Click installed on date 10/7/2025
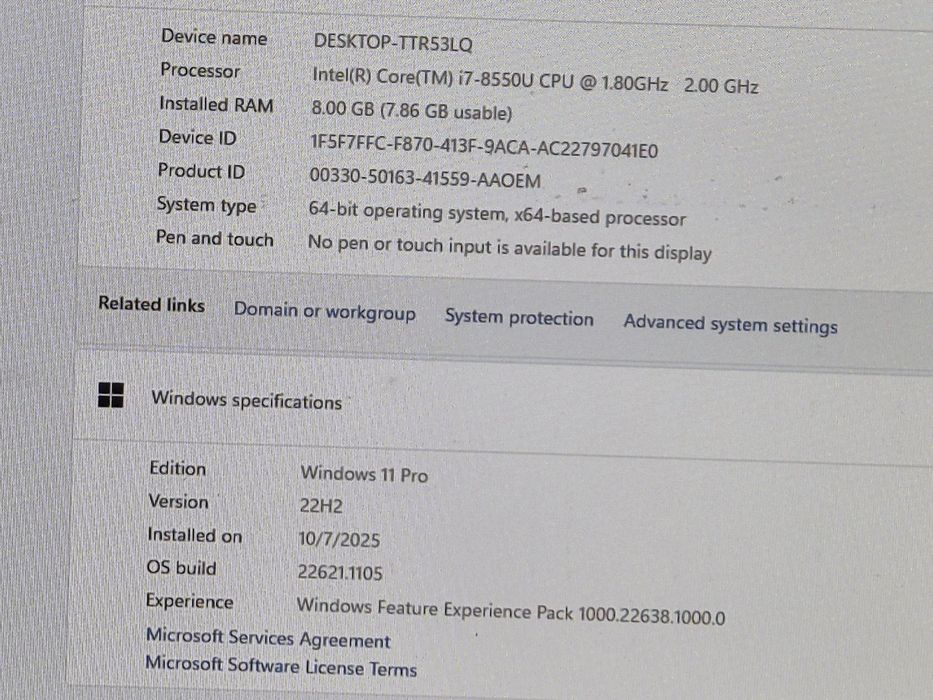 [x=339, y=539]
